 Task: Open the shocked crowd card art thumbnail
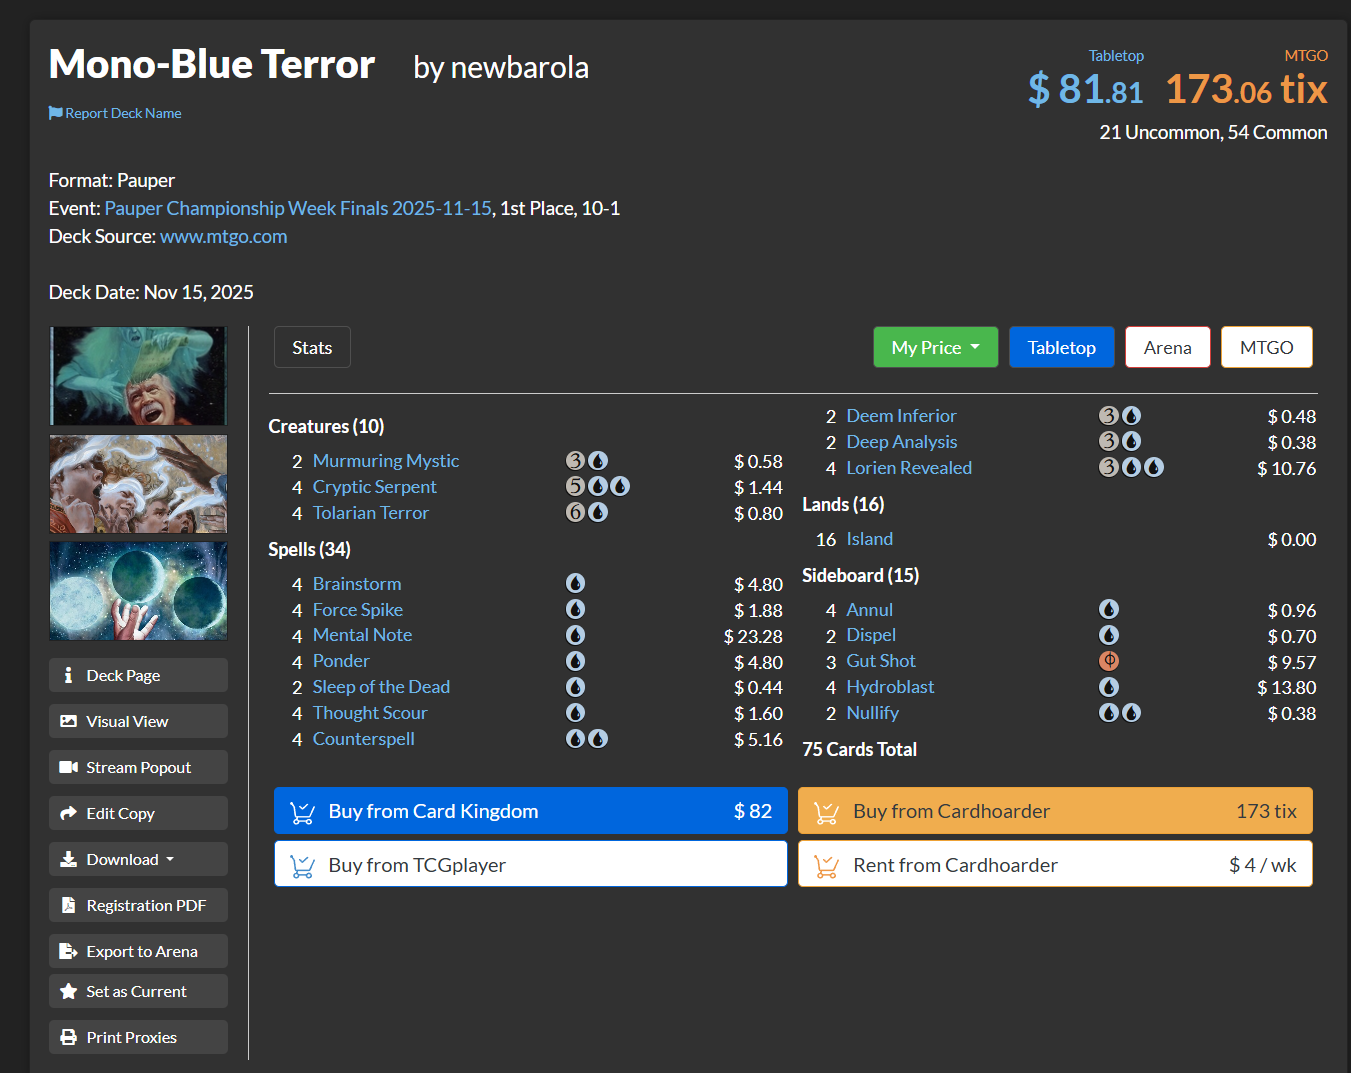pyautogui.click(x=138, y=484)
